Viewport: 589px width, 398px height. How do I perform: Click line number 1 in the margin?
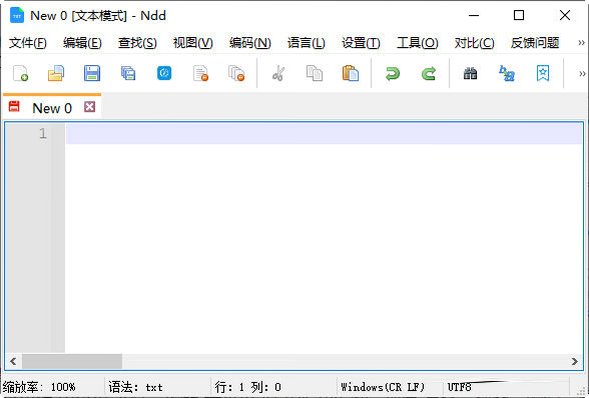pyautogui.click(x=43, y=134)
